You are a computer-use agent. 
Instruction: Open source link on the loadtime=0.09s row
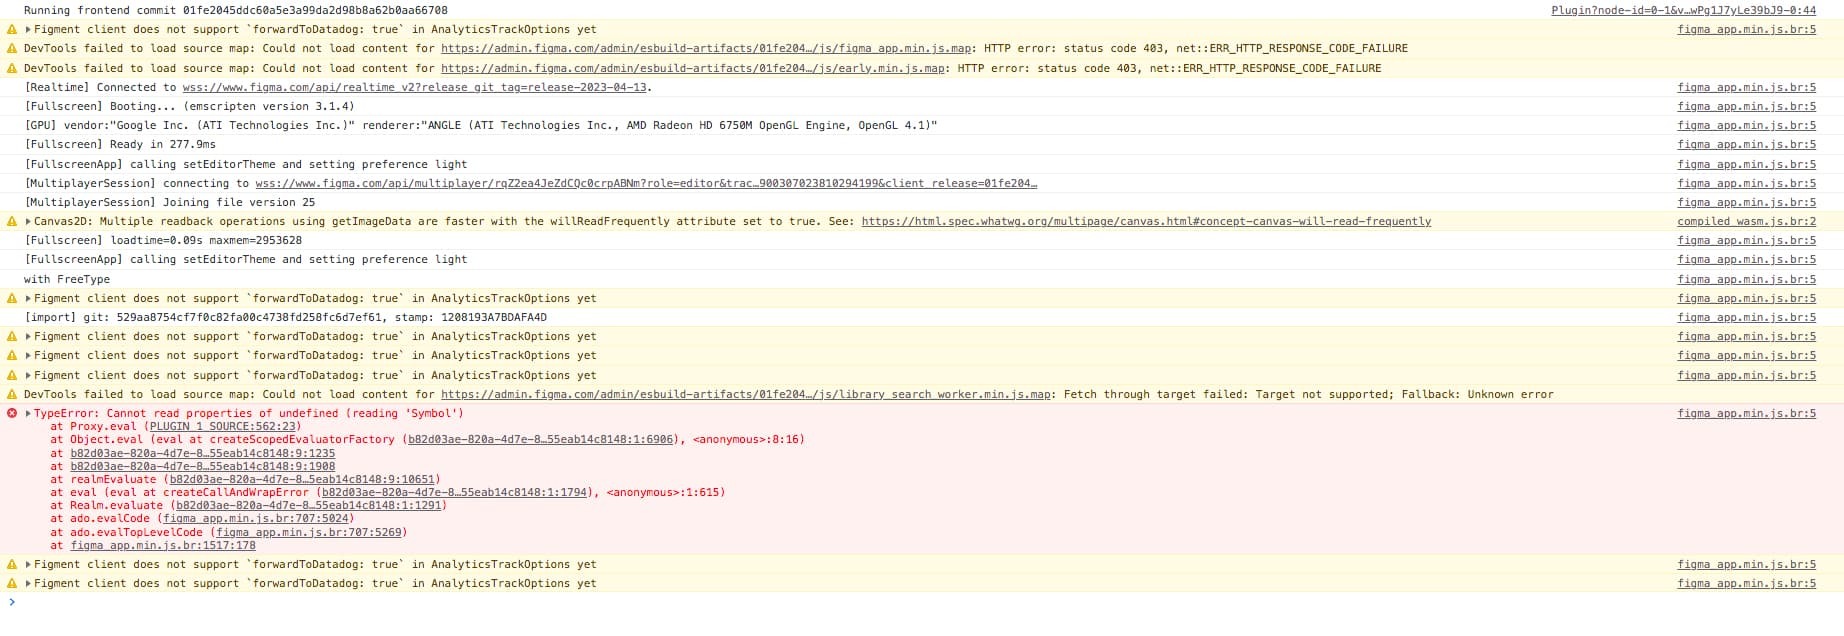pyautogui.click(x=1746, y=240)
